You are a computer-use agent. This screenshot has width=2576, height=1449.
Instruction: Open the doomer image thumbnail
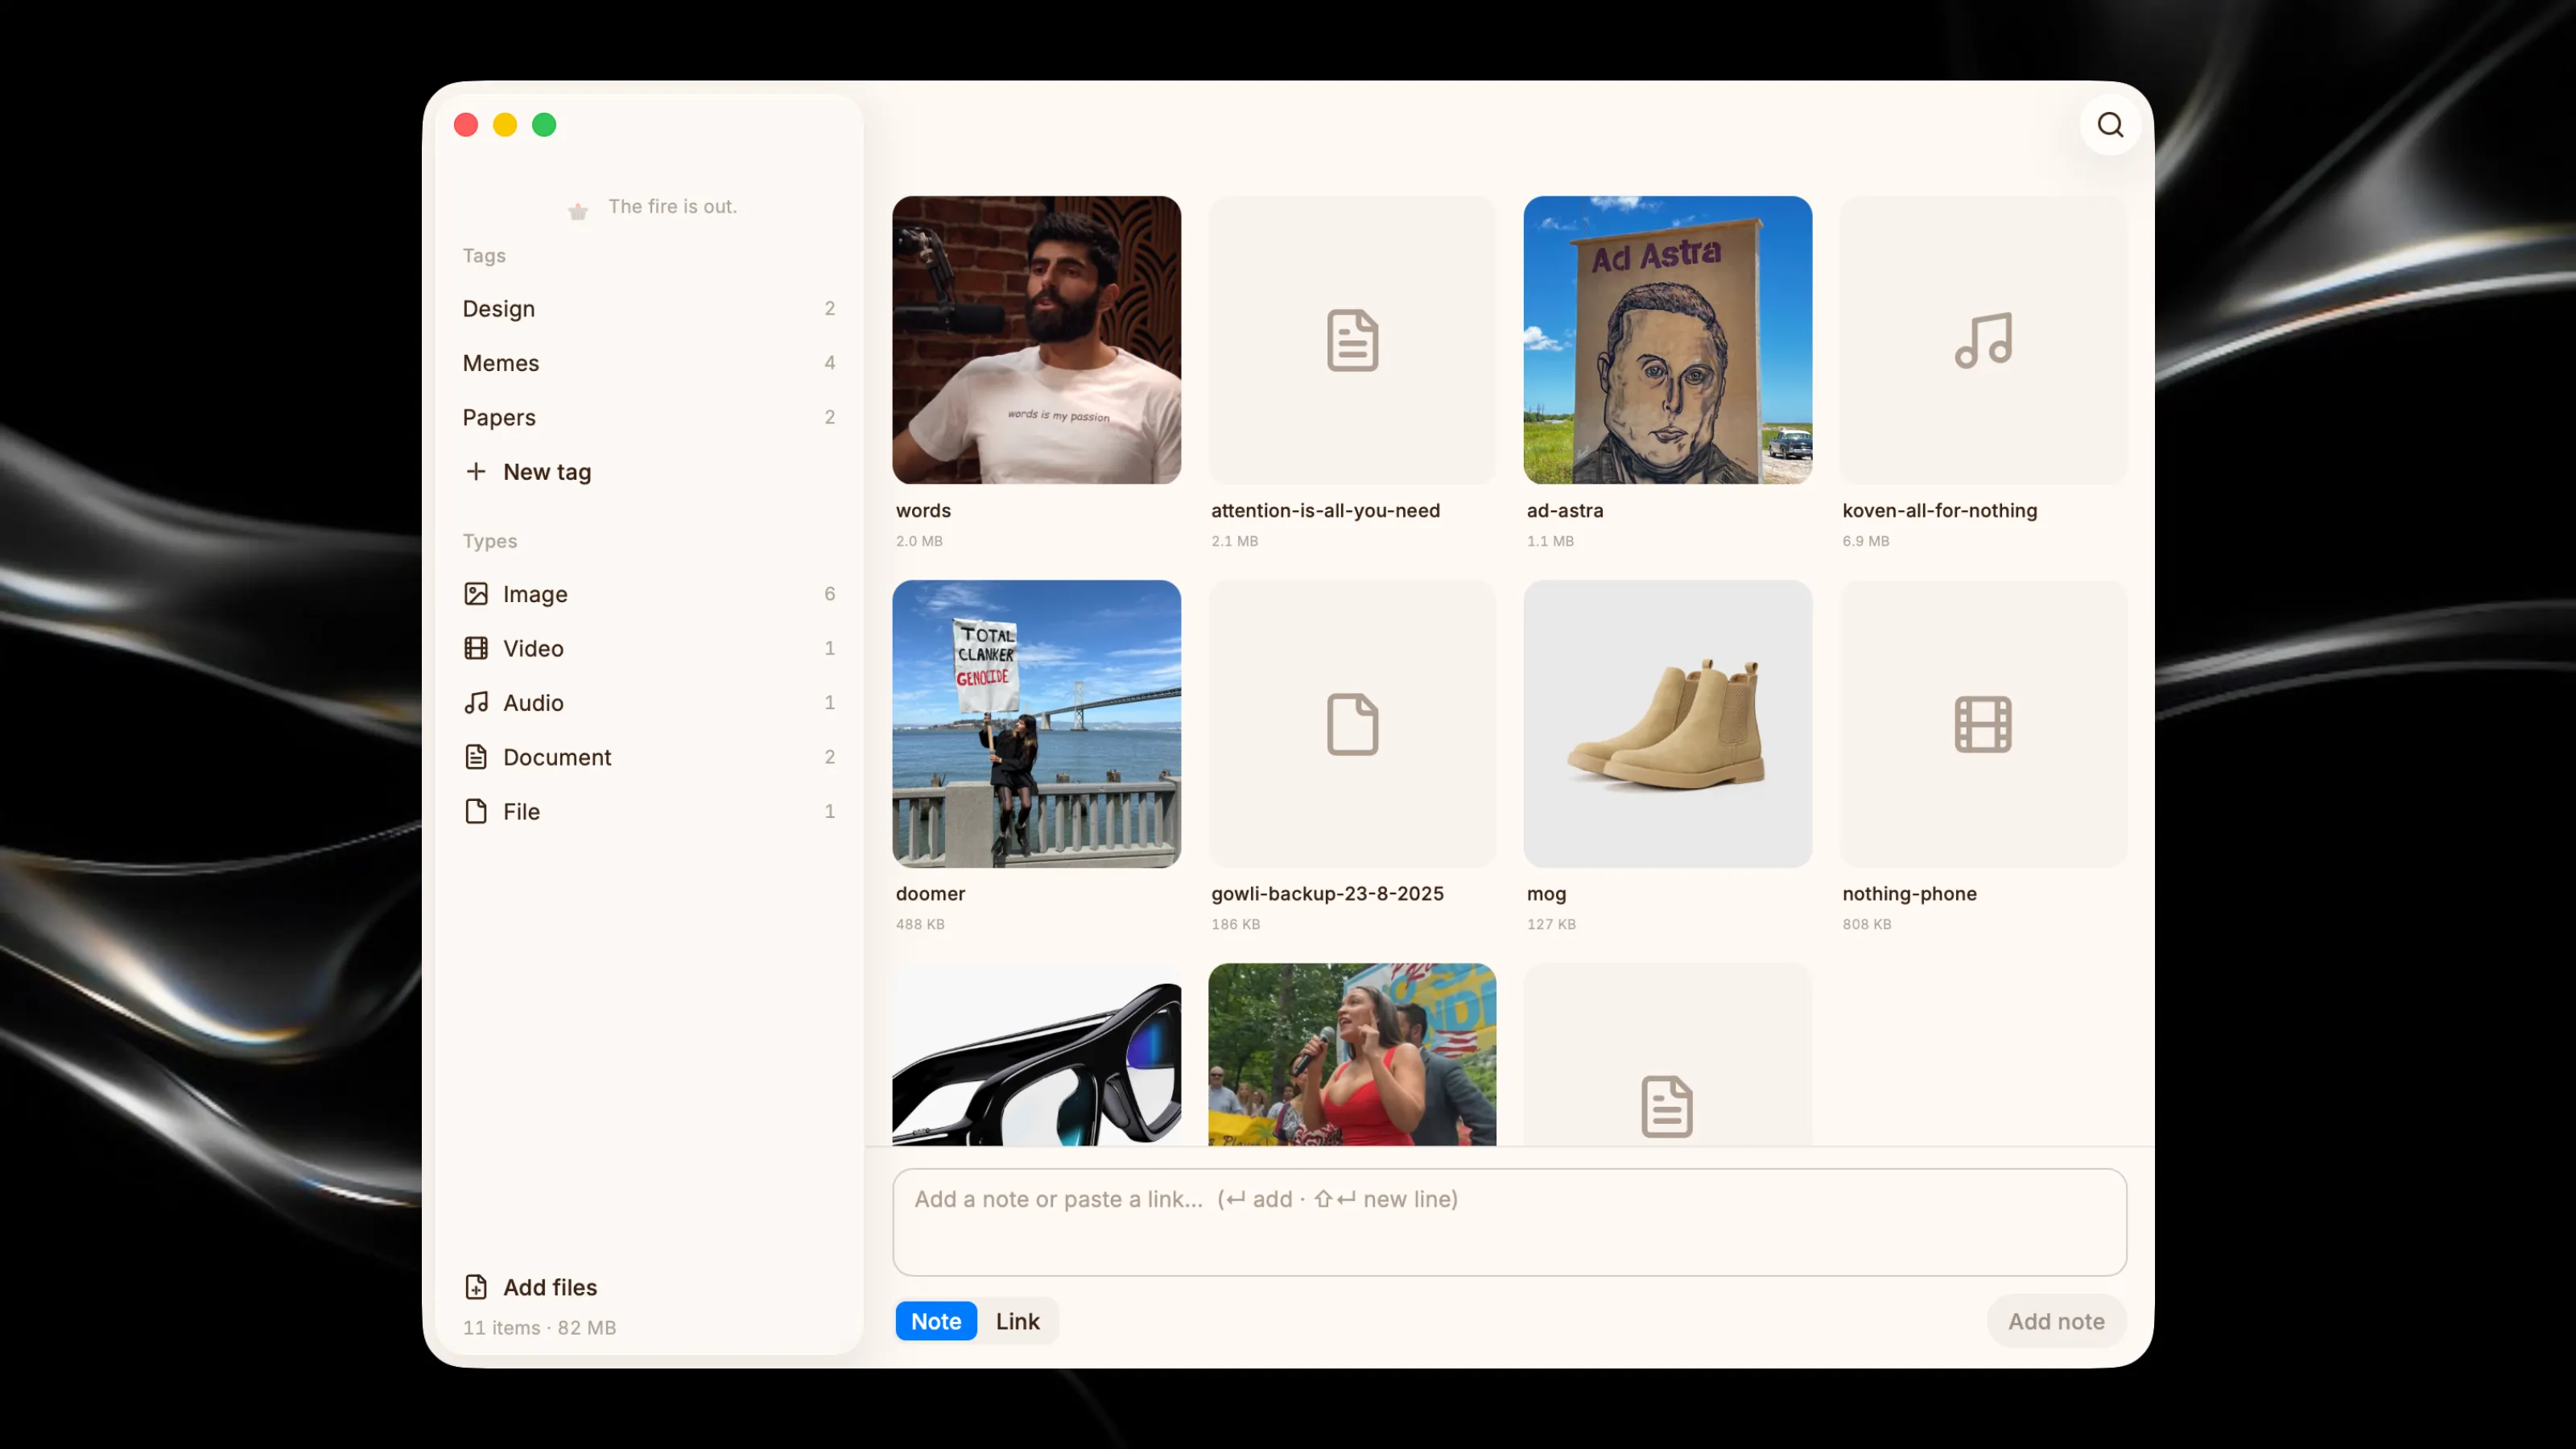point(1036,724)
